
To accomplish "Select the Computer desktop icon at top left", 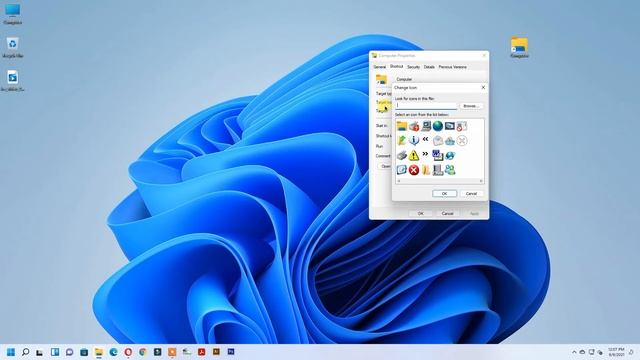I will [13, 14].
